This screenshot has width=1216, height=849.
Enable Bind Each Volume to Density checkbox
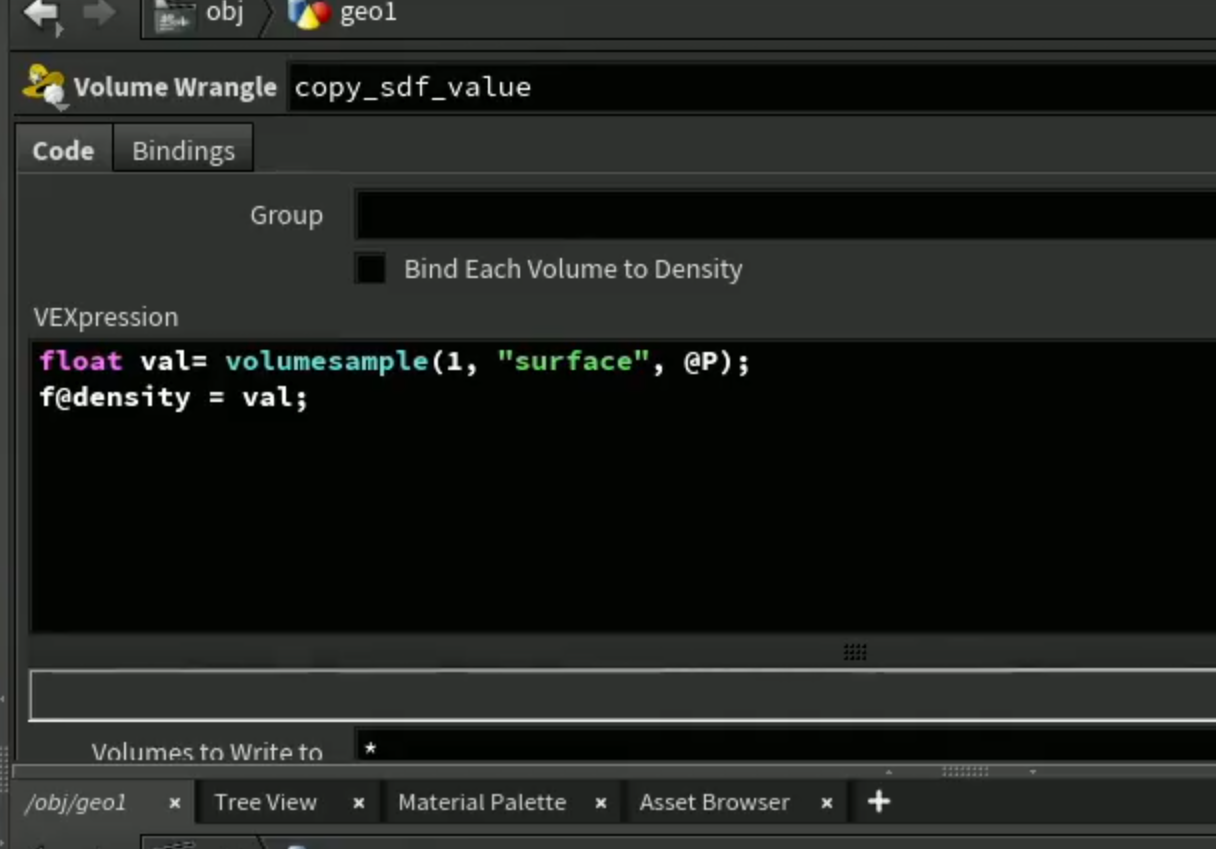[371, 269]
